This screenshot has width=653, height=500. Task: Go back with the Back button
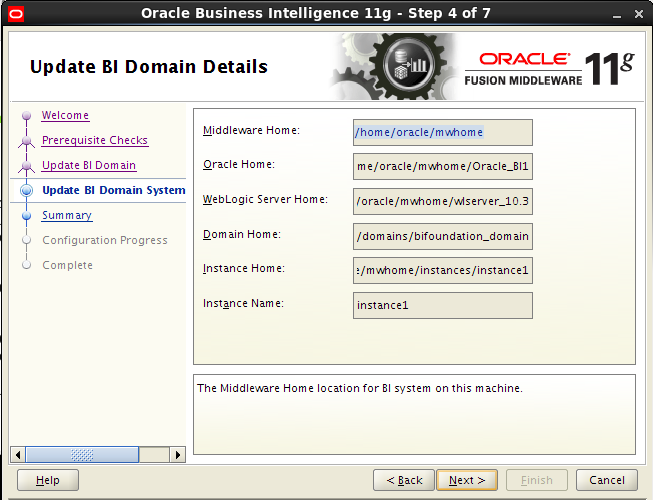tap(404, 480)
